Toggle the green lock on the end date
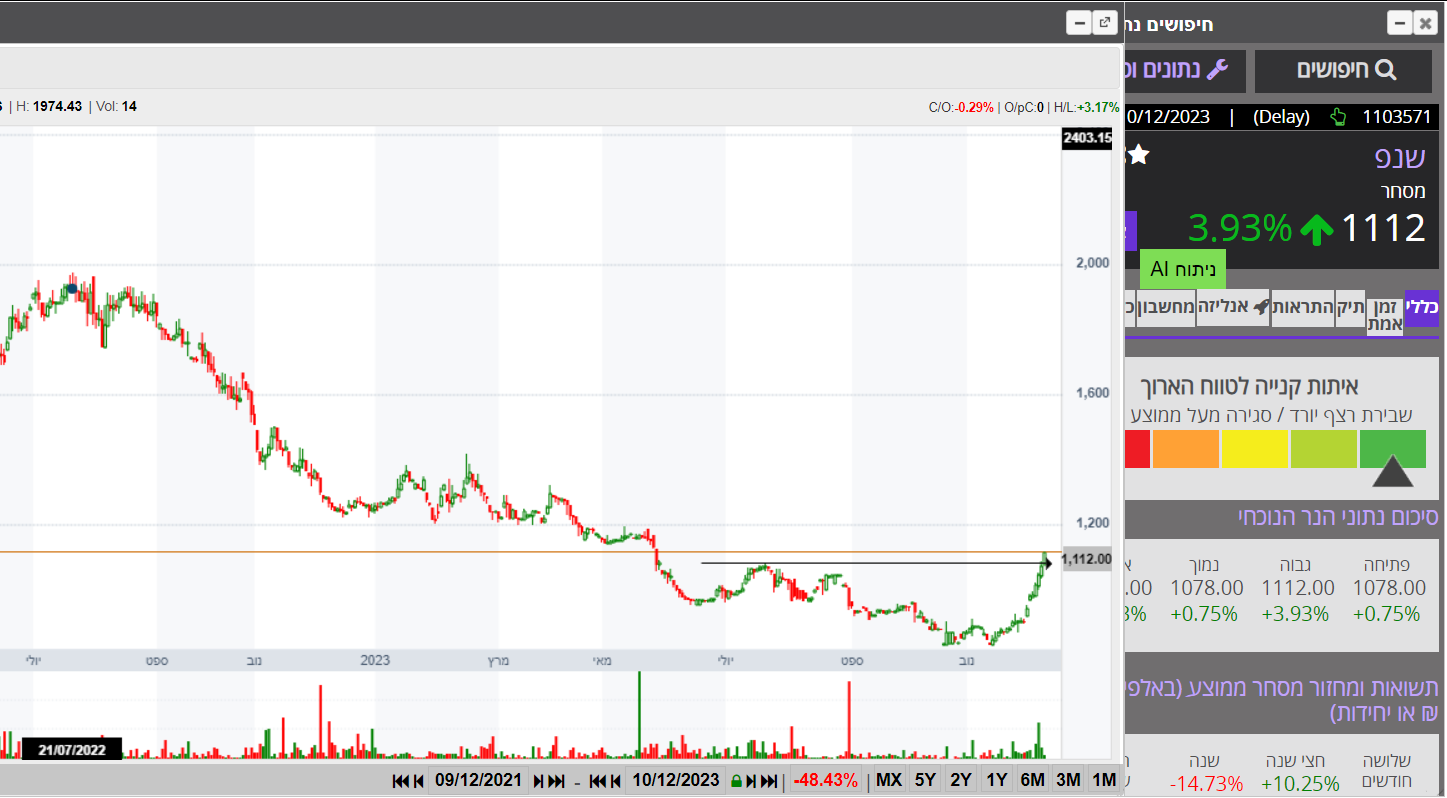The width and height of the screenshot is (1447, 798). click(736, 781)
